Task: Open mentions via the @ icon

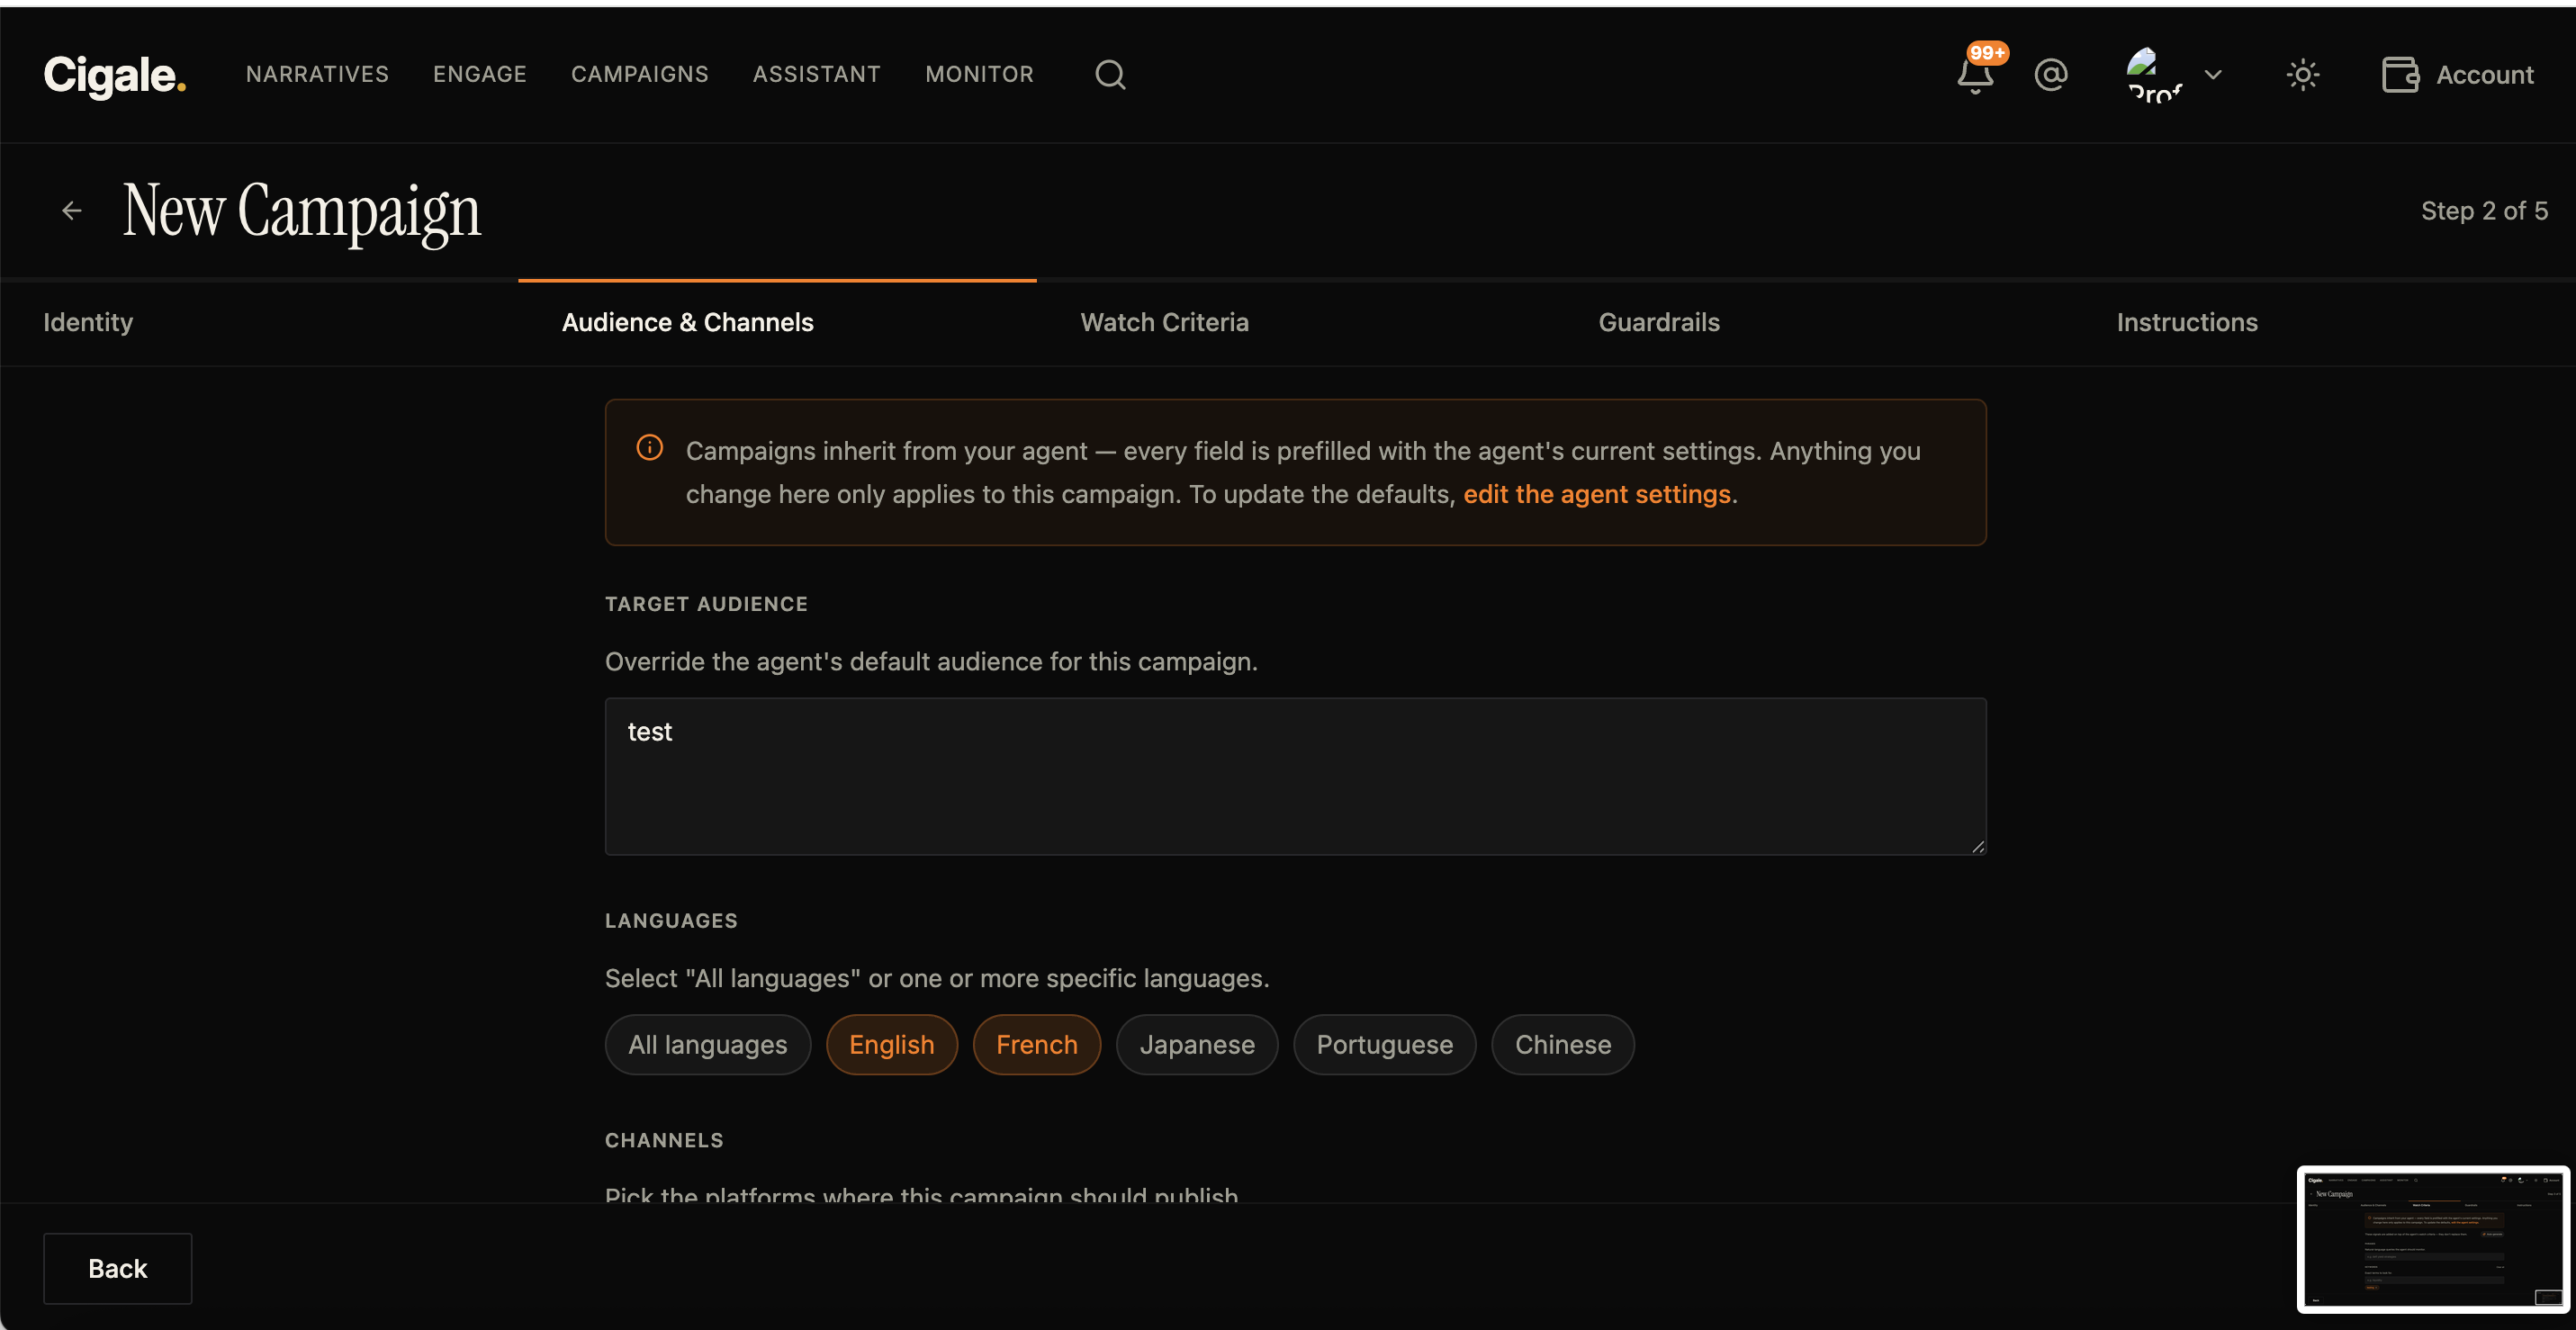Action: point(2051,74)
